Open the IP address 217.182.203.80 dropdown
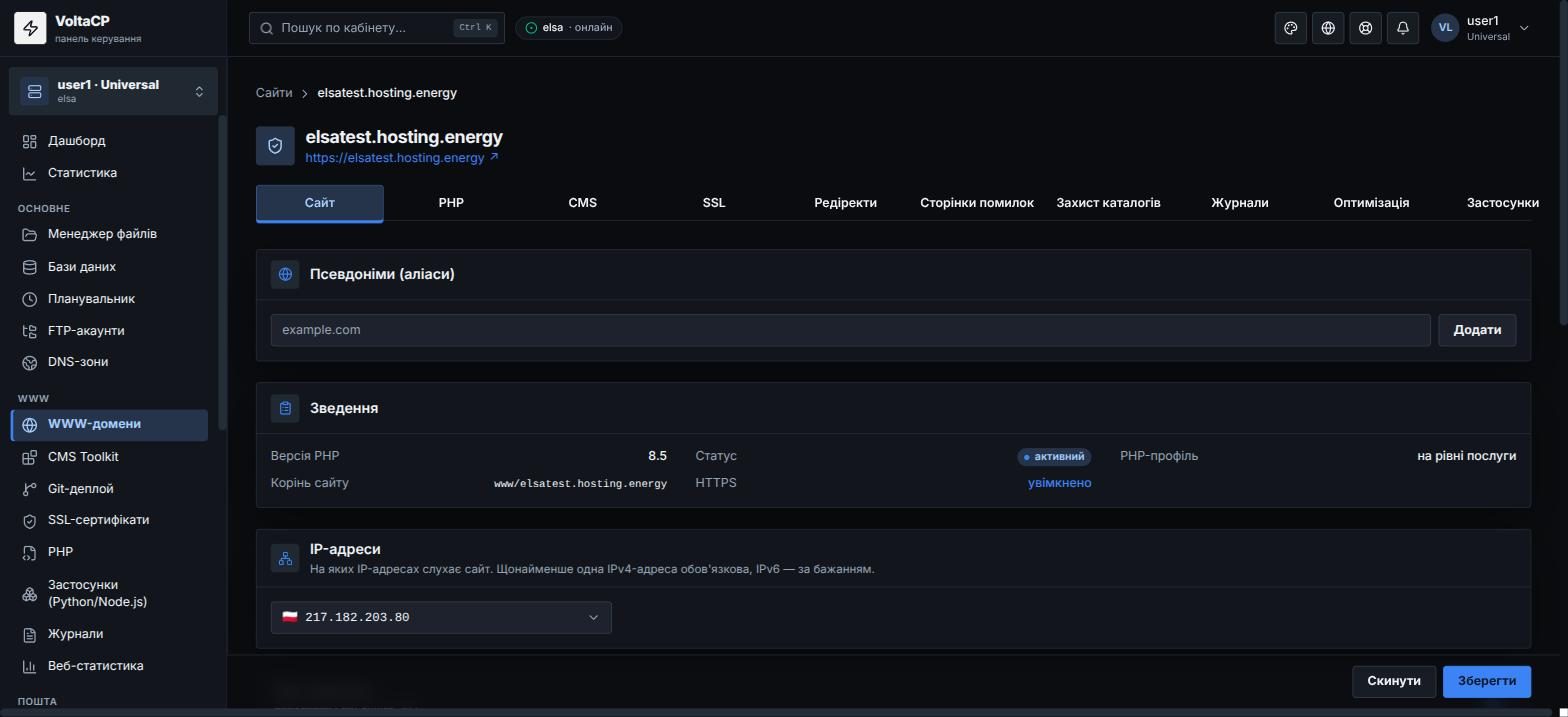 click(441, 617)
